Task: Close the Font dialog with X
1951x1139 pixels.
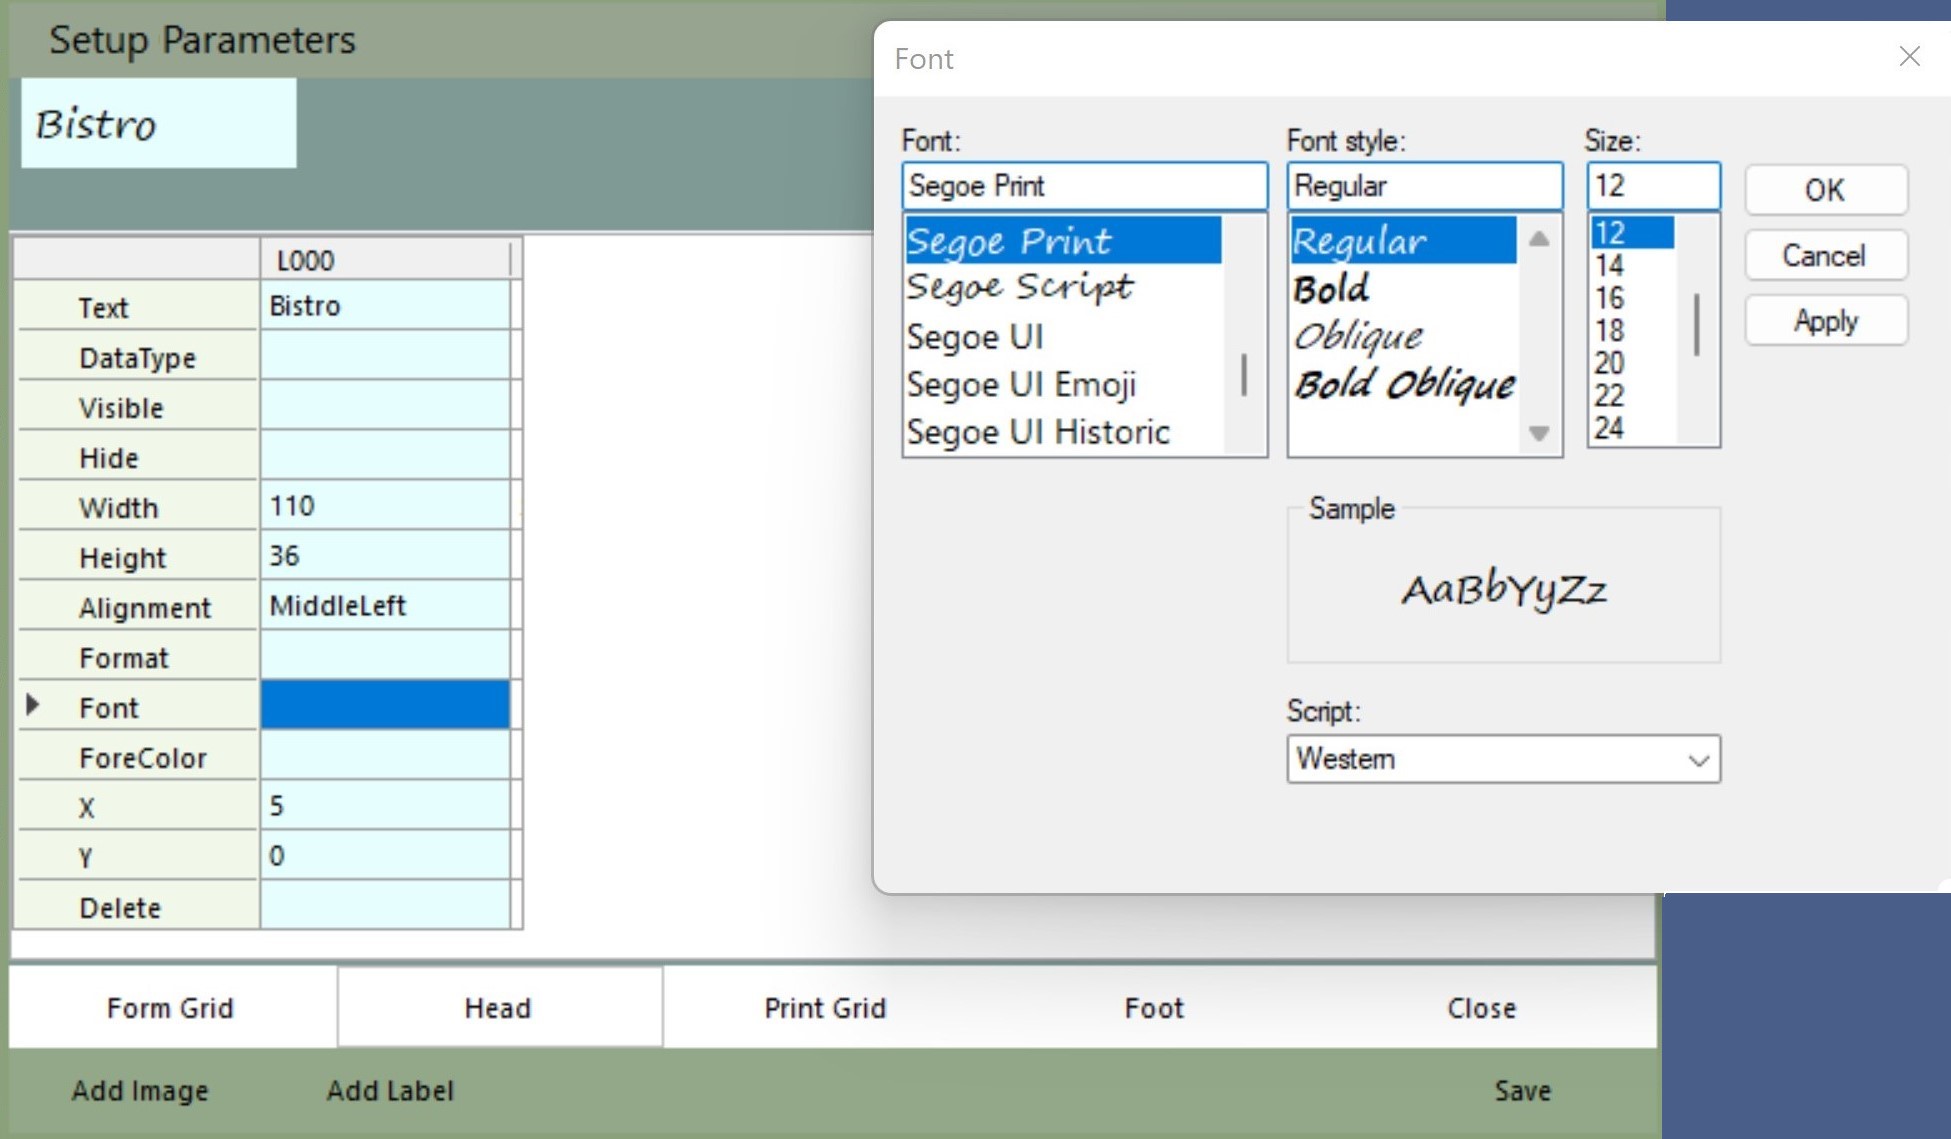Action: (1908, 57)
